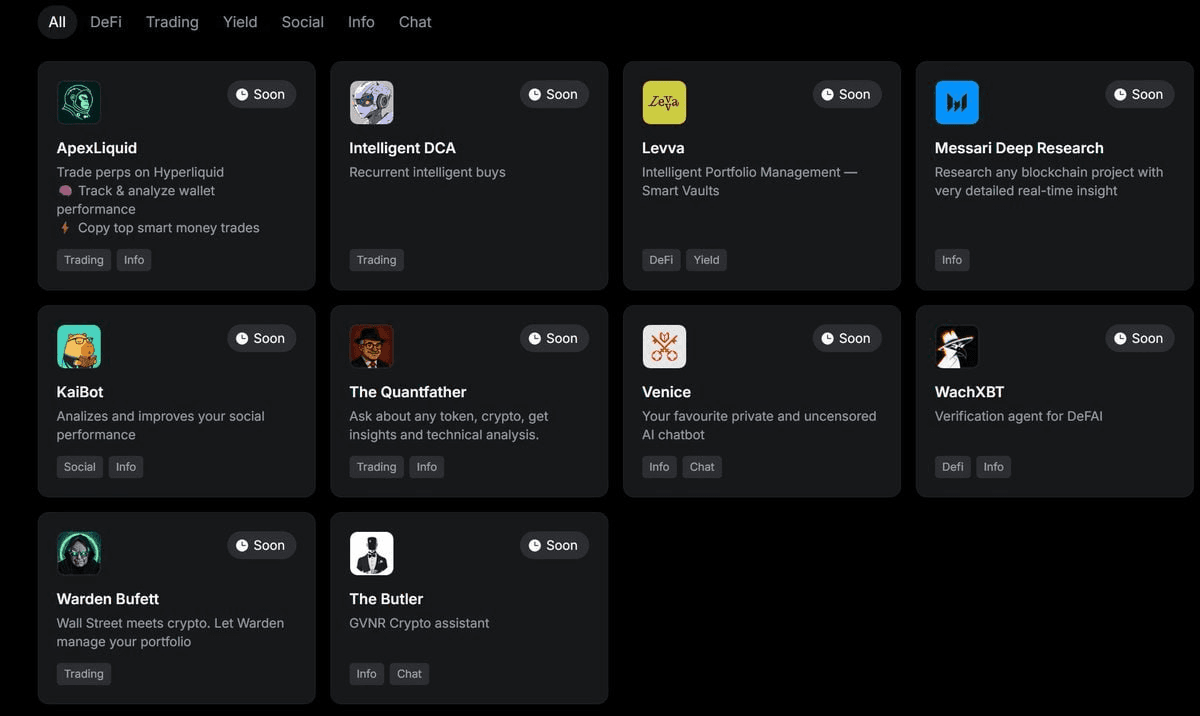Open the Levva card title

663,148
